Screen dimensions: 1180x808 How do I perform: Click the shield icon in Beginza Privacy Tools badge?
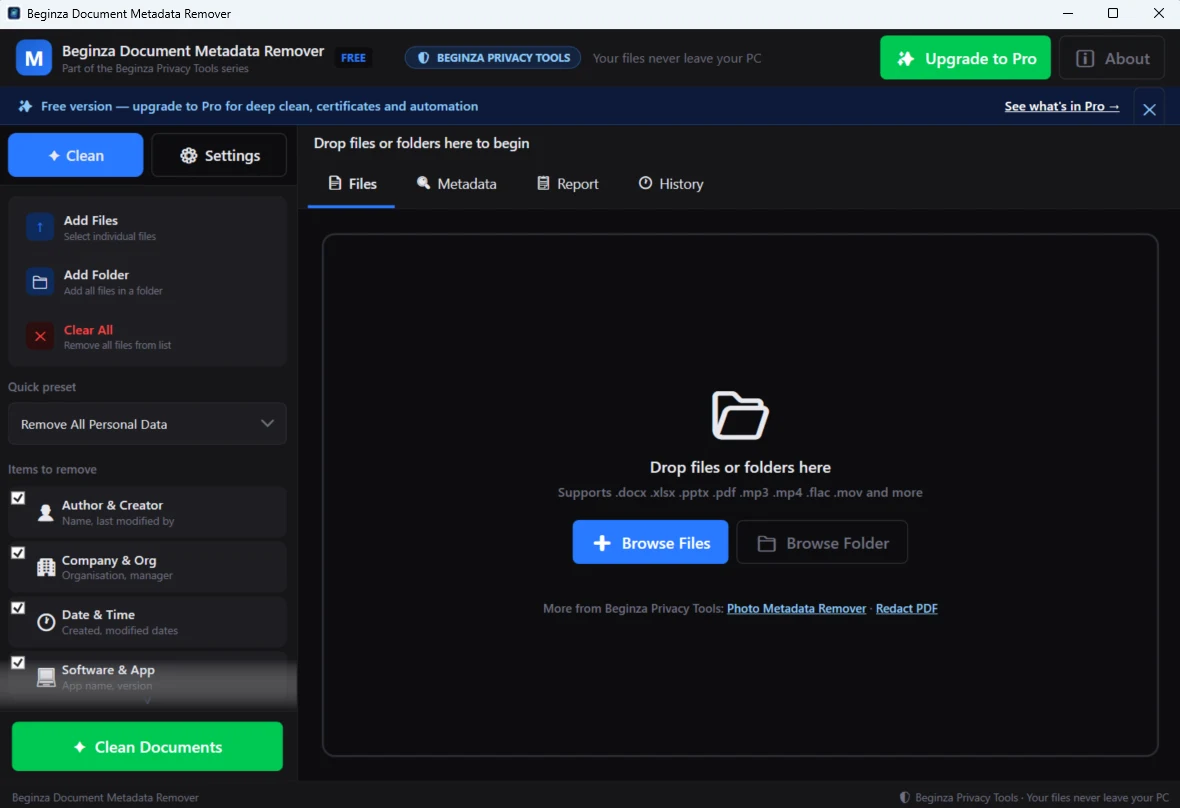tap(424, 58)
